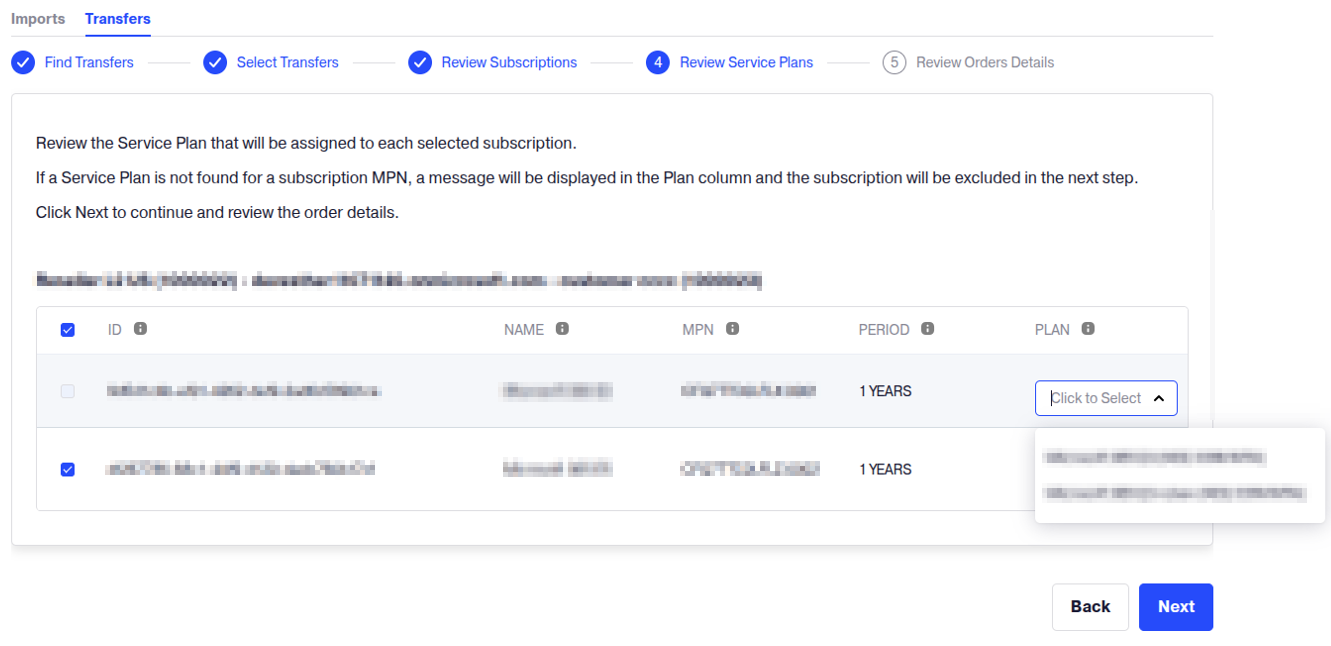Select the Transfers tab
Viewport: 1331px width, 646px height.
click(x=118, y=19)
